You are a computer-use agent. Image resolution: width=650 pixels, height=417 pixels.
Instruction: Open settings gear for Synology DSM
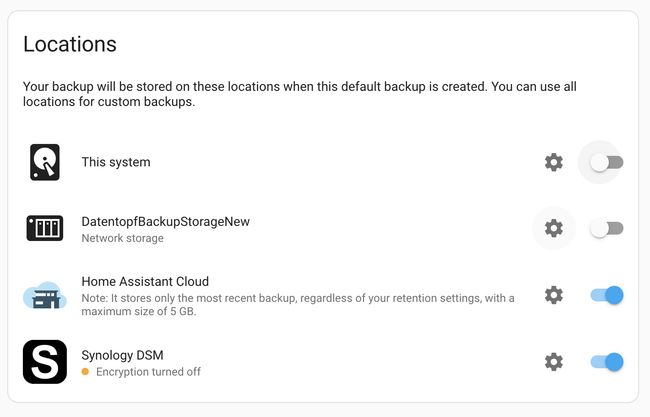coord(553,362)
